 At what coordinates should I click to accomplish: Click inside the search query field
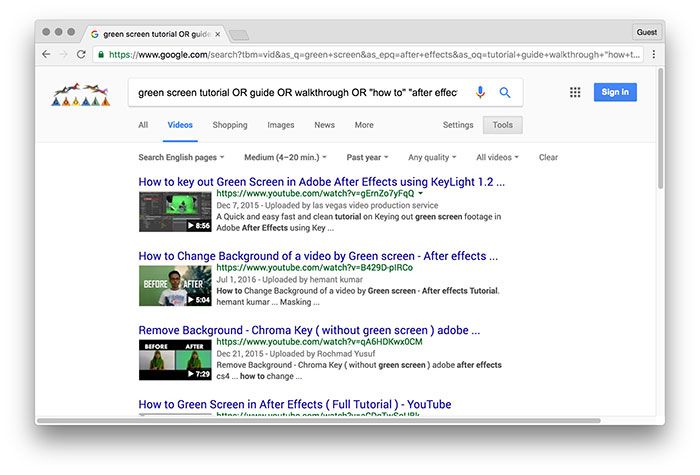click(x=298, y=92)
